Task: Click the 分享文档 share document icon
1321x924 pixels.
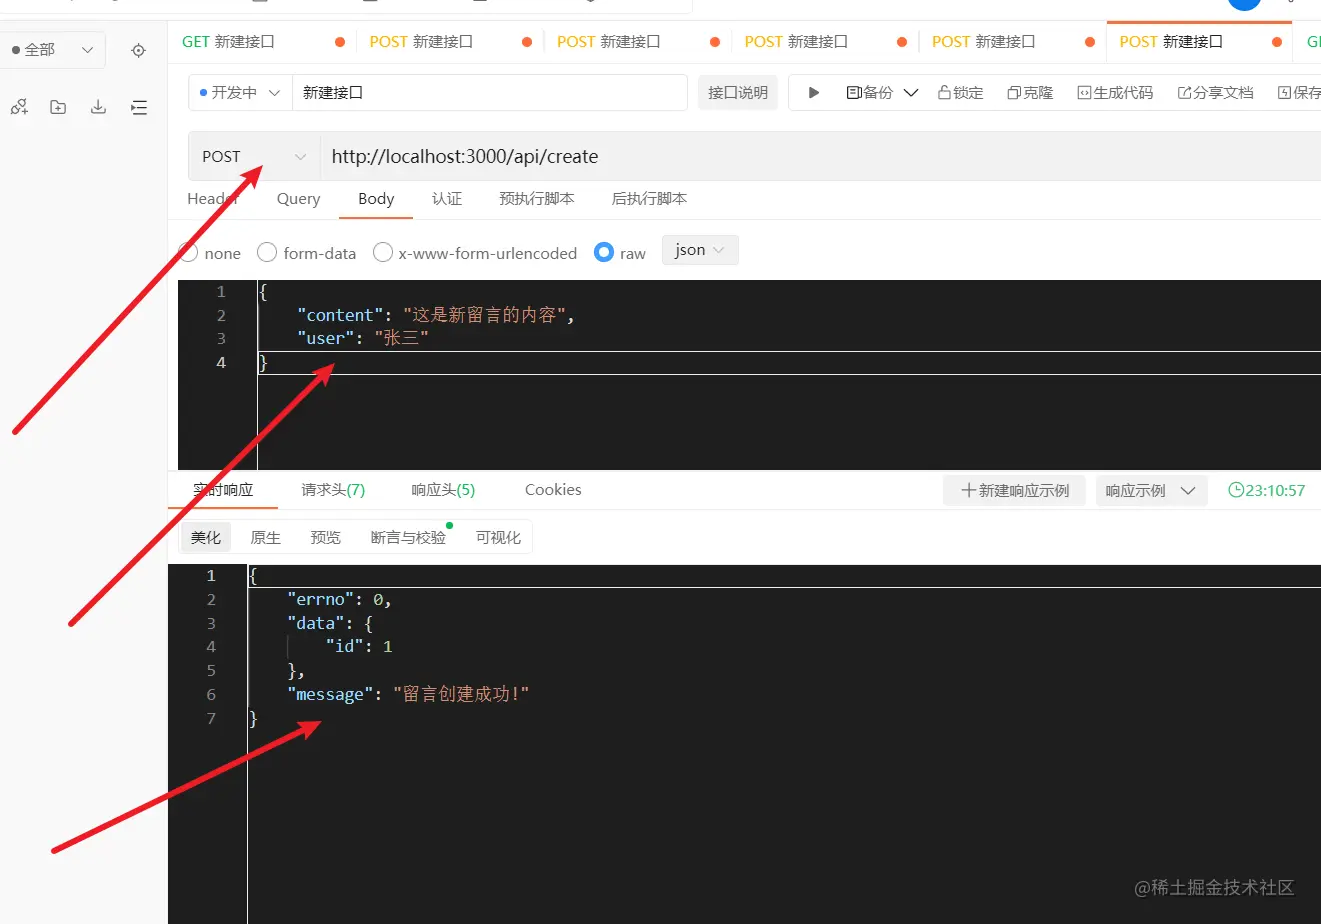Action: point(1185,92)
